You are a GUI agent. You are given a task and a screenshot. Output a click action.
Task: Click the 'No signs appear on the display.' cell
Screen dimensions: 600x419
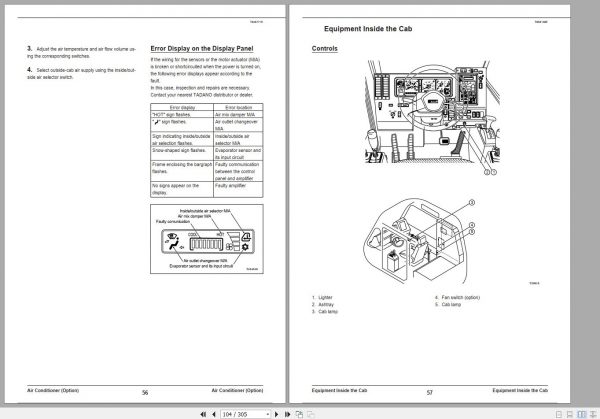click(182, 189)
